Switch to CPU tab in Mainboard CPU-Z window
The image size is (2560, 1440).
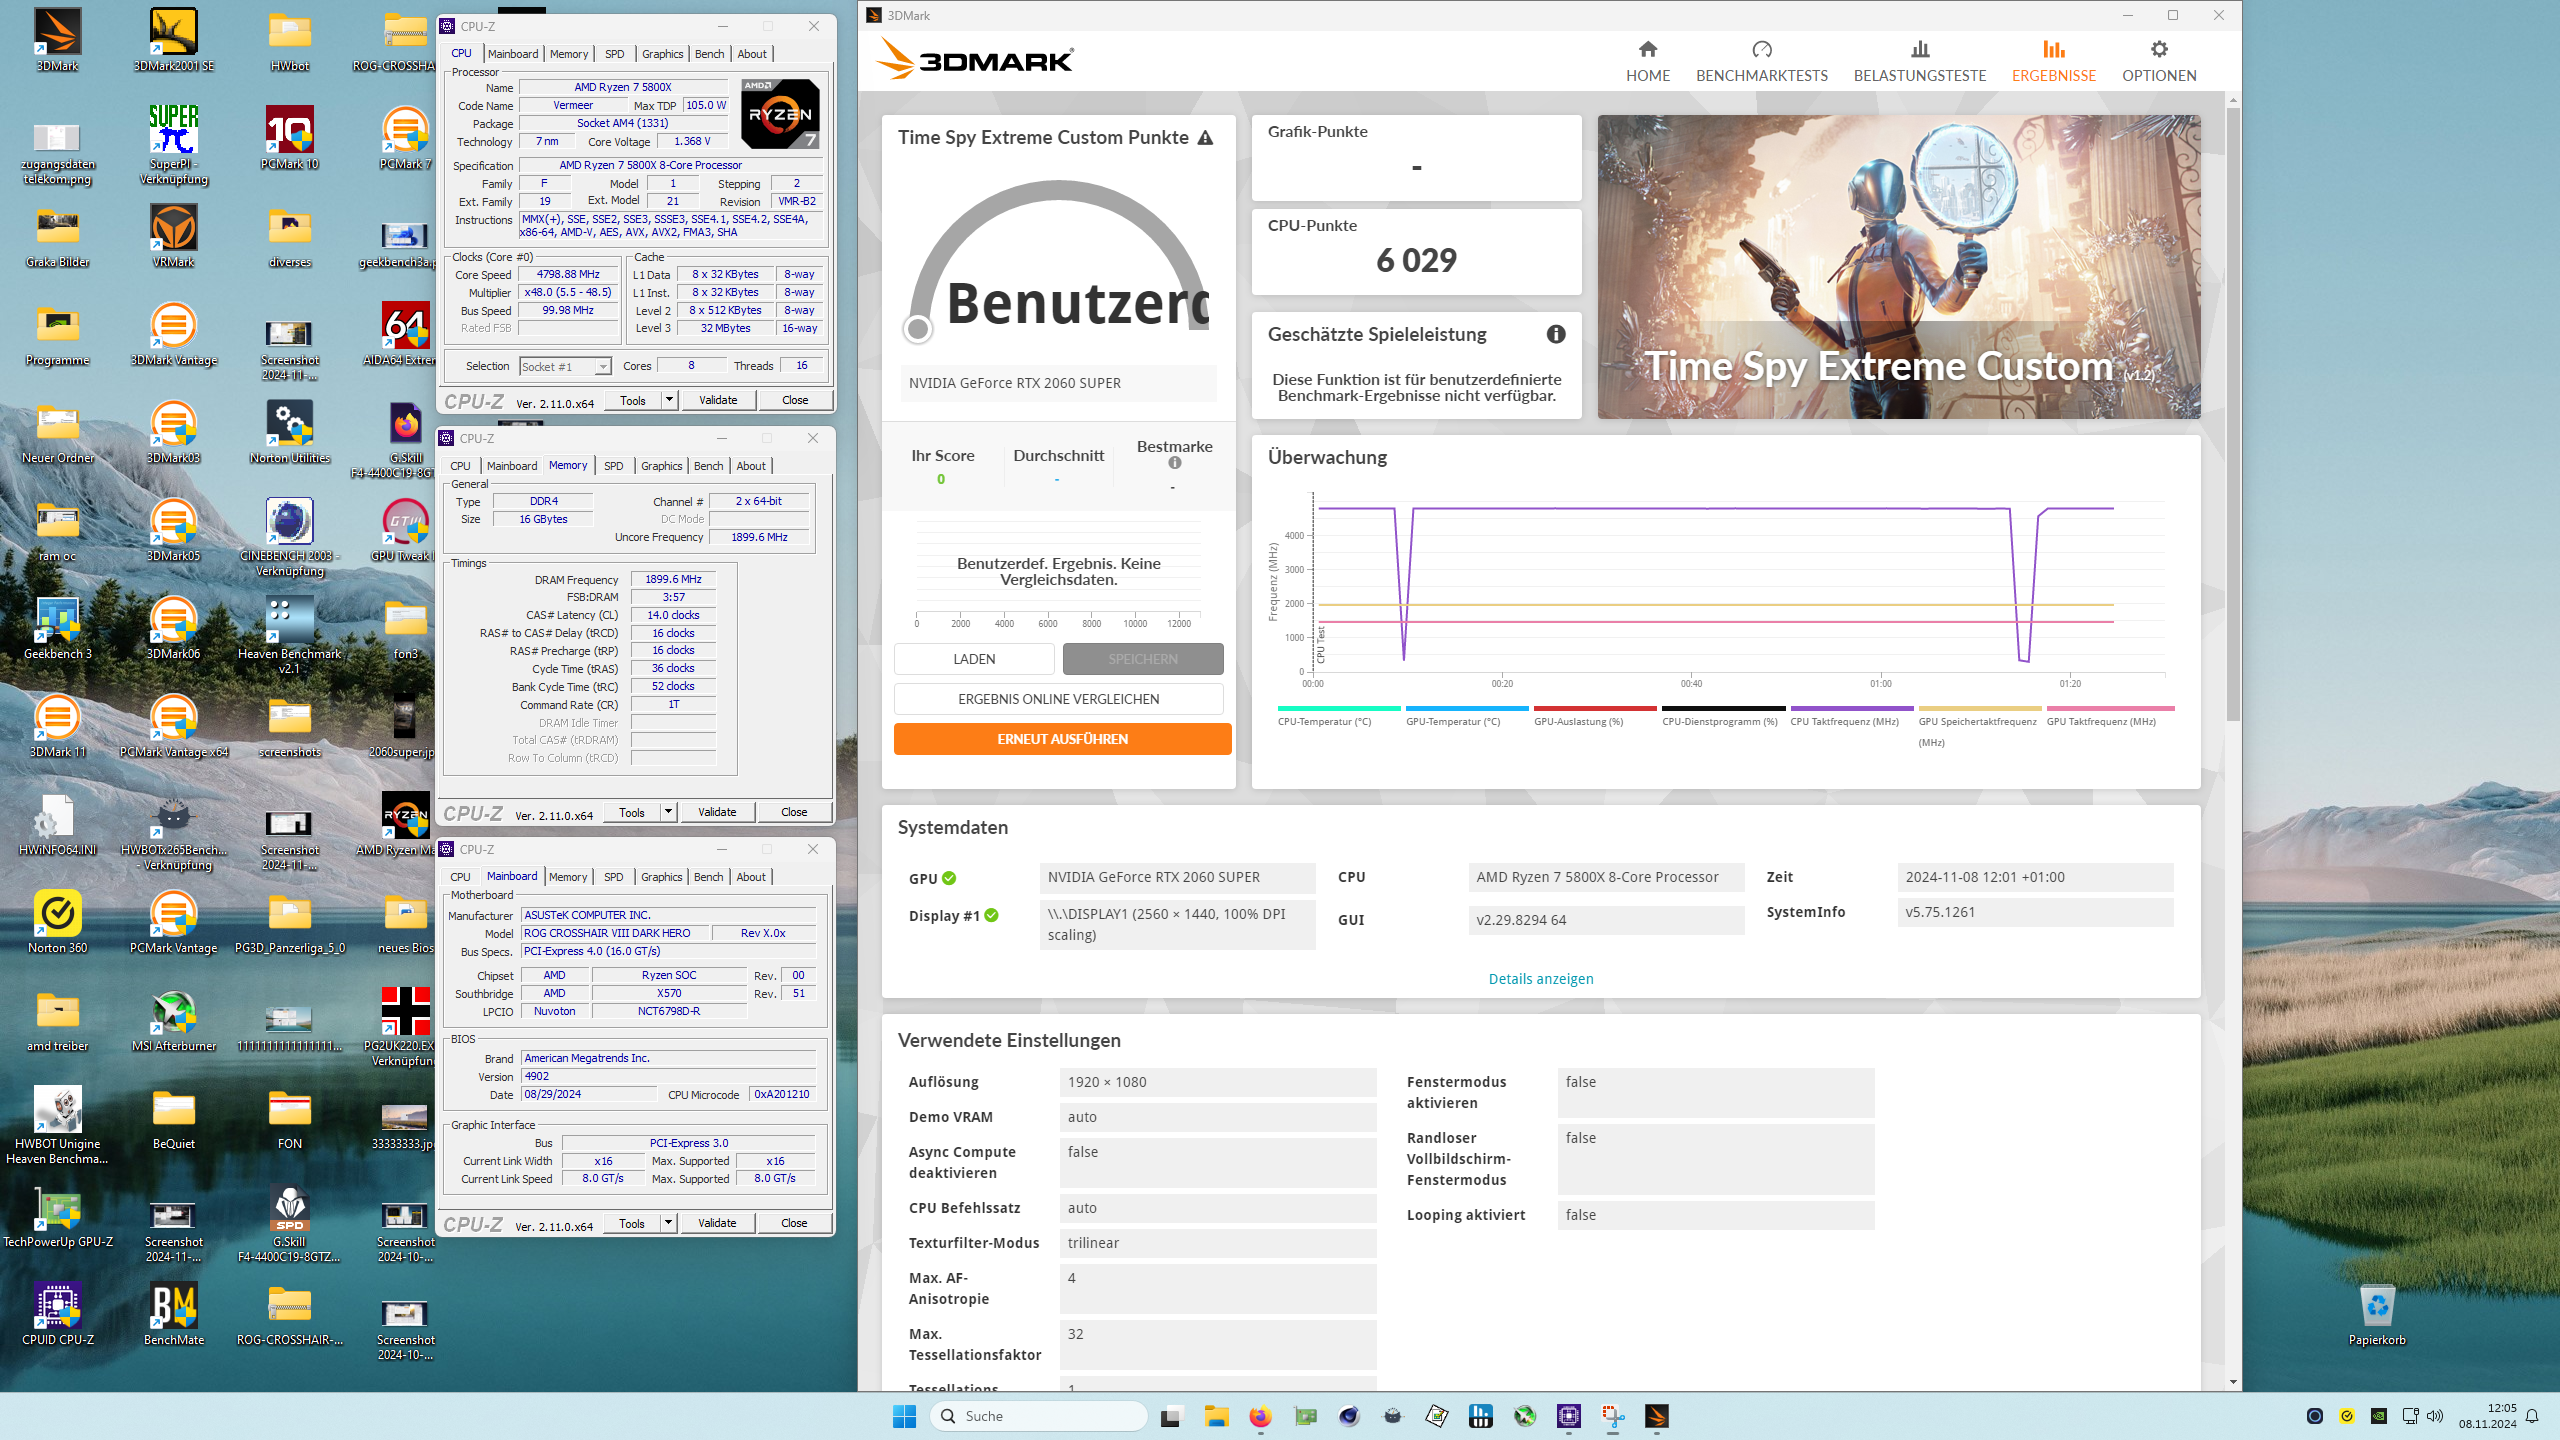(x=460, y=877)
